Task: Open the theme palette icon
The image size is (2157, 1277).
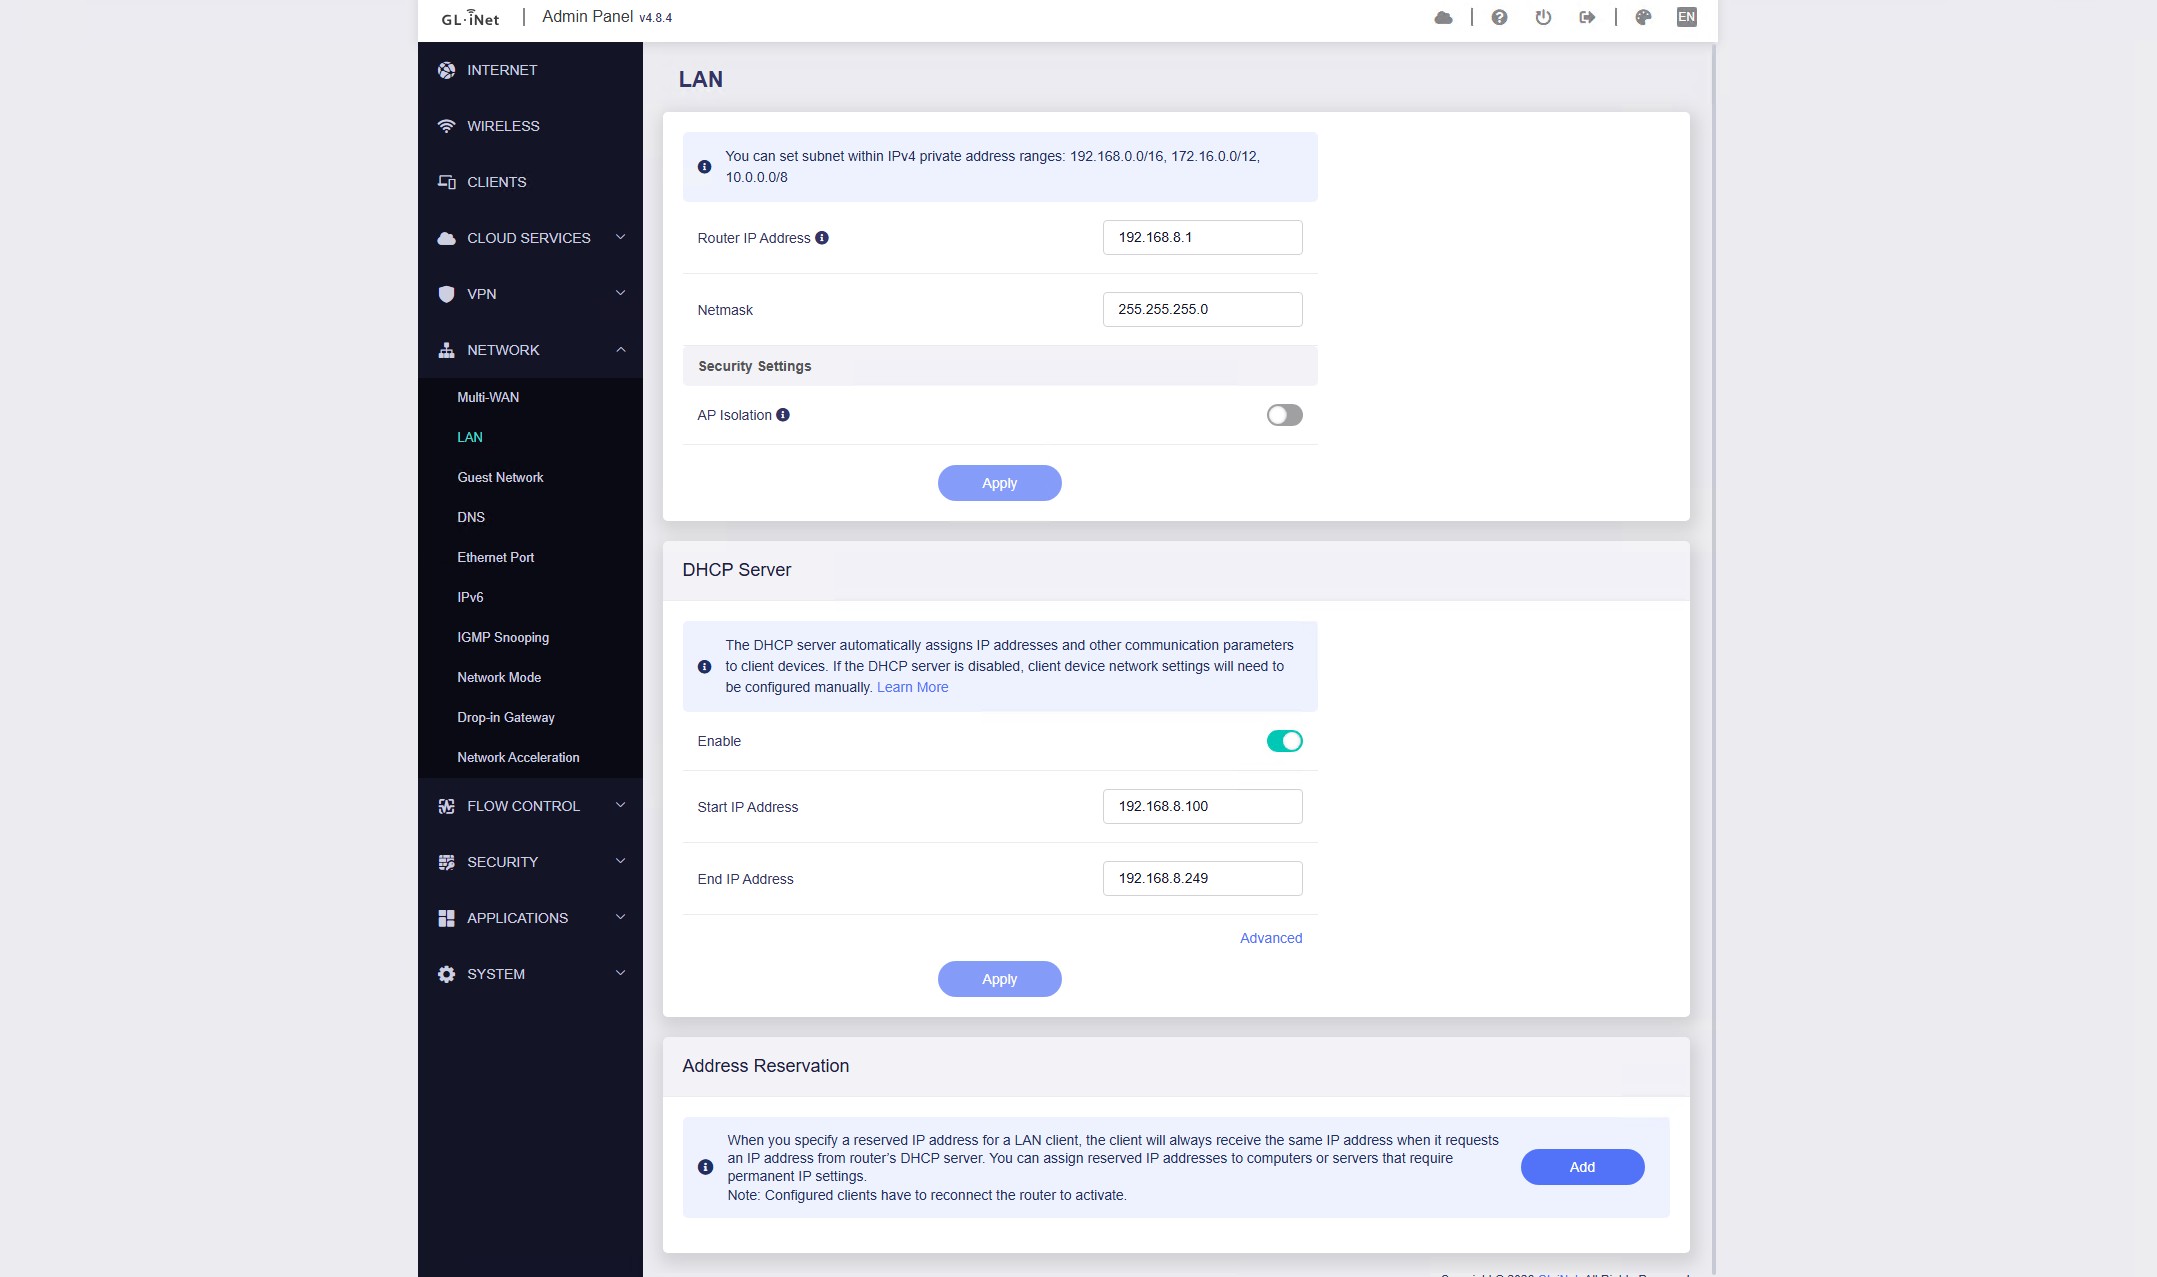Action: pyautogui.click(x=1643, y=17)
